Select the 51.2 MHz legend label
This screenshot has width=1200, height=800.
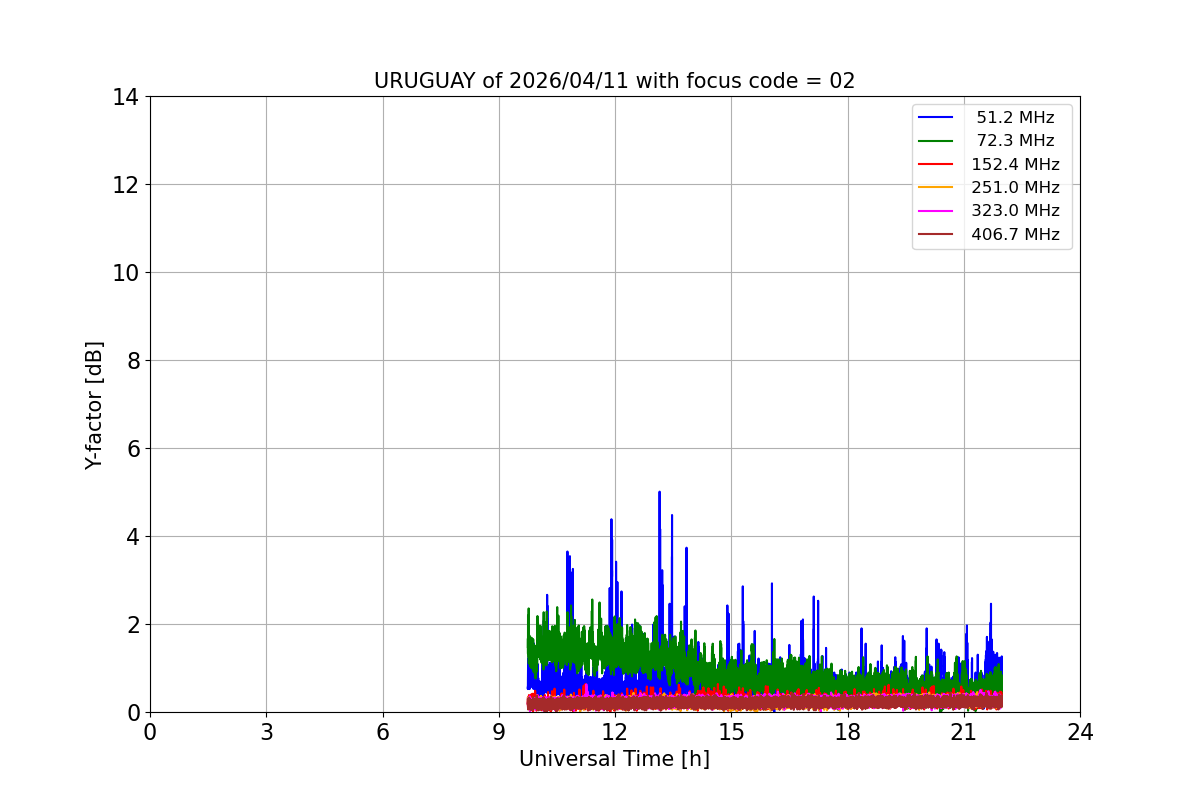point(1015,118)
